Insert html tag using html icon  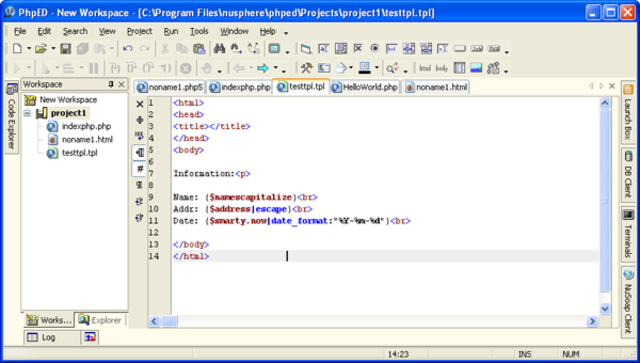(425, 68)
